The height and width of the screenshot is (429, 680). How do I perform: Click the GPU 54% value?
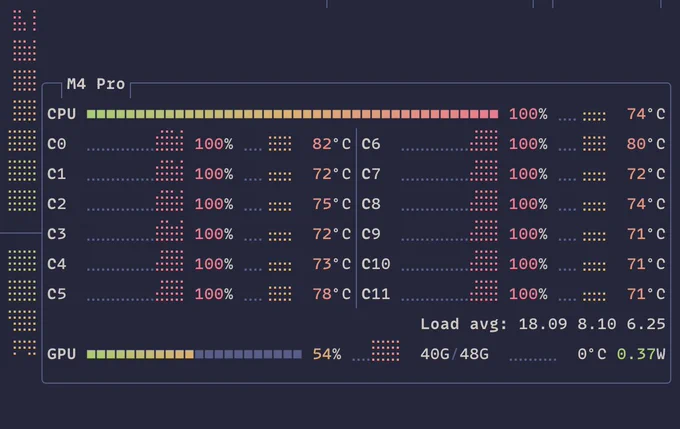[327, 354]
